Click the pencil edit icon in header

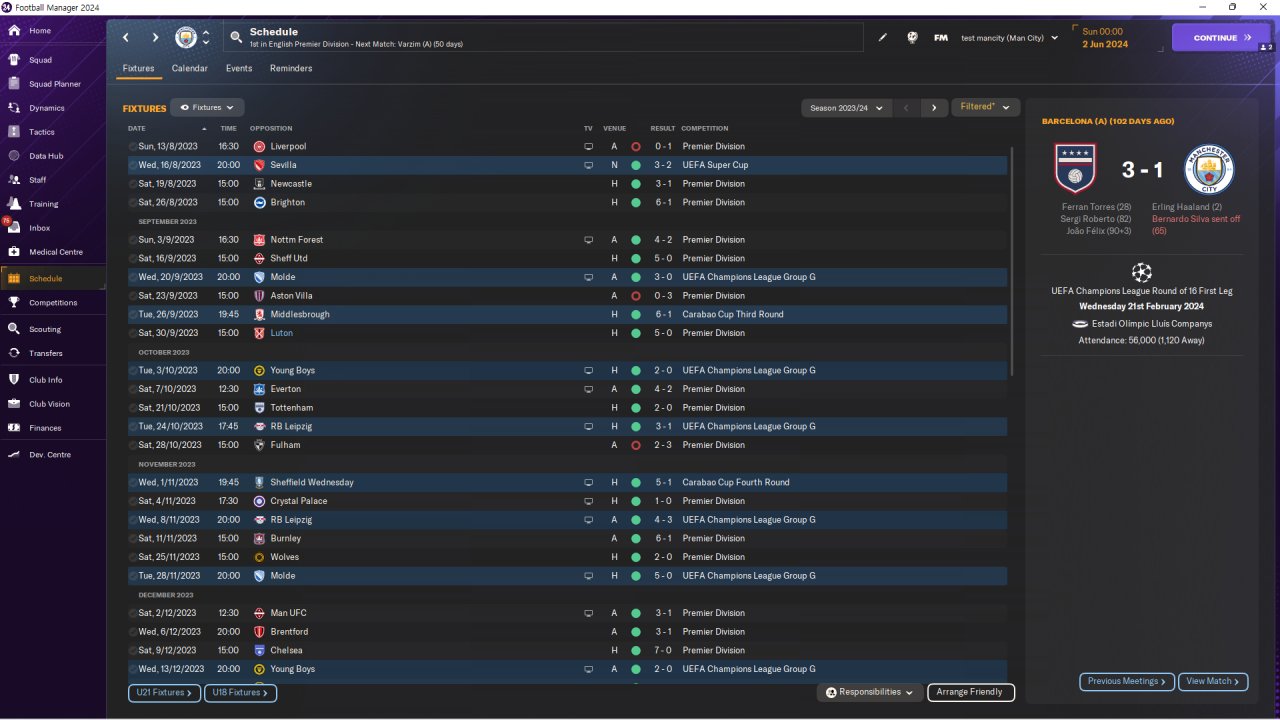click(883, 38)
